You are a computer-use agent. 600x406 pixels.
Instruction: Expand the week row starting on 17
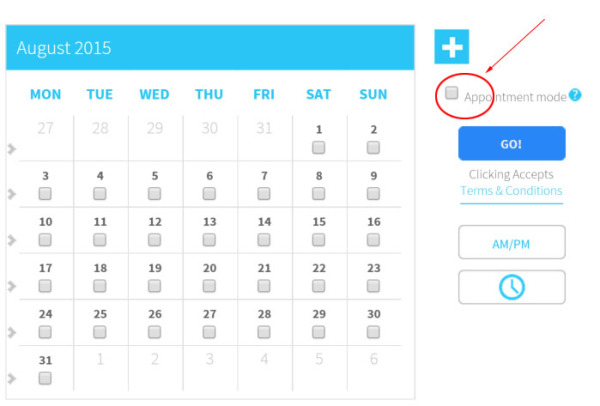point(12,286)
